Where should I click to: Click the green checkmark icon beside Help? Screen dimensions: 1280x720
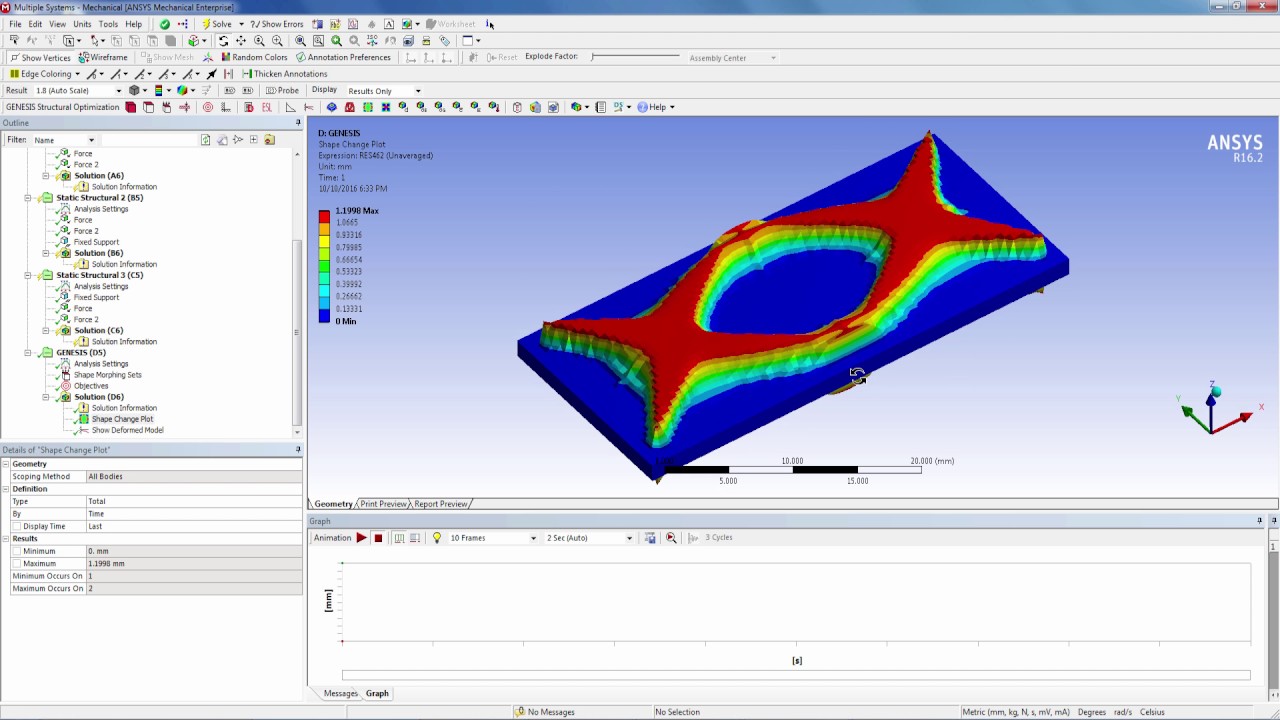click(164, 24)
